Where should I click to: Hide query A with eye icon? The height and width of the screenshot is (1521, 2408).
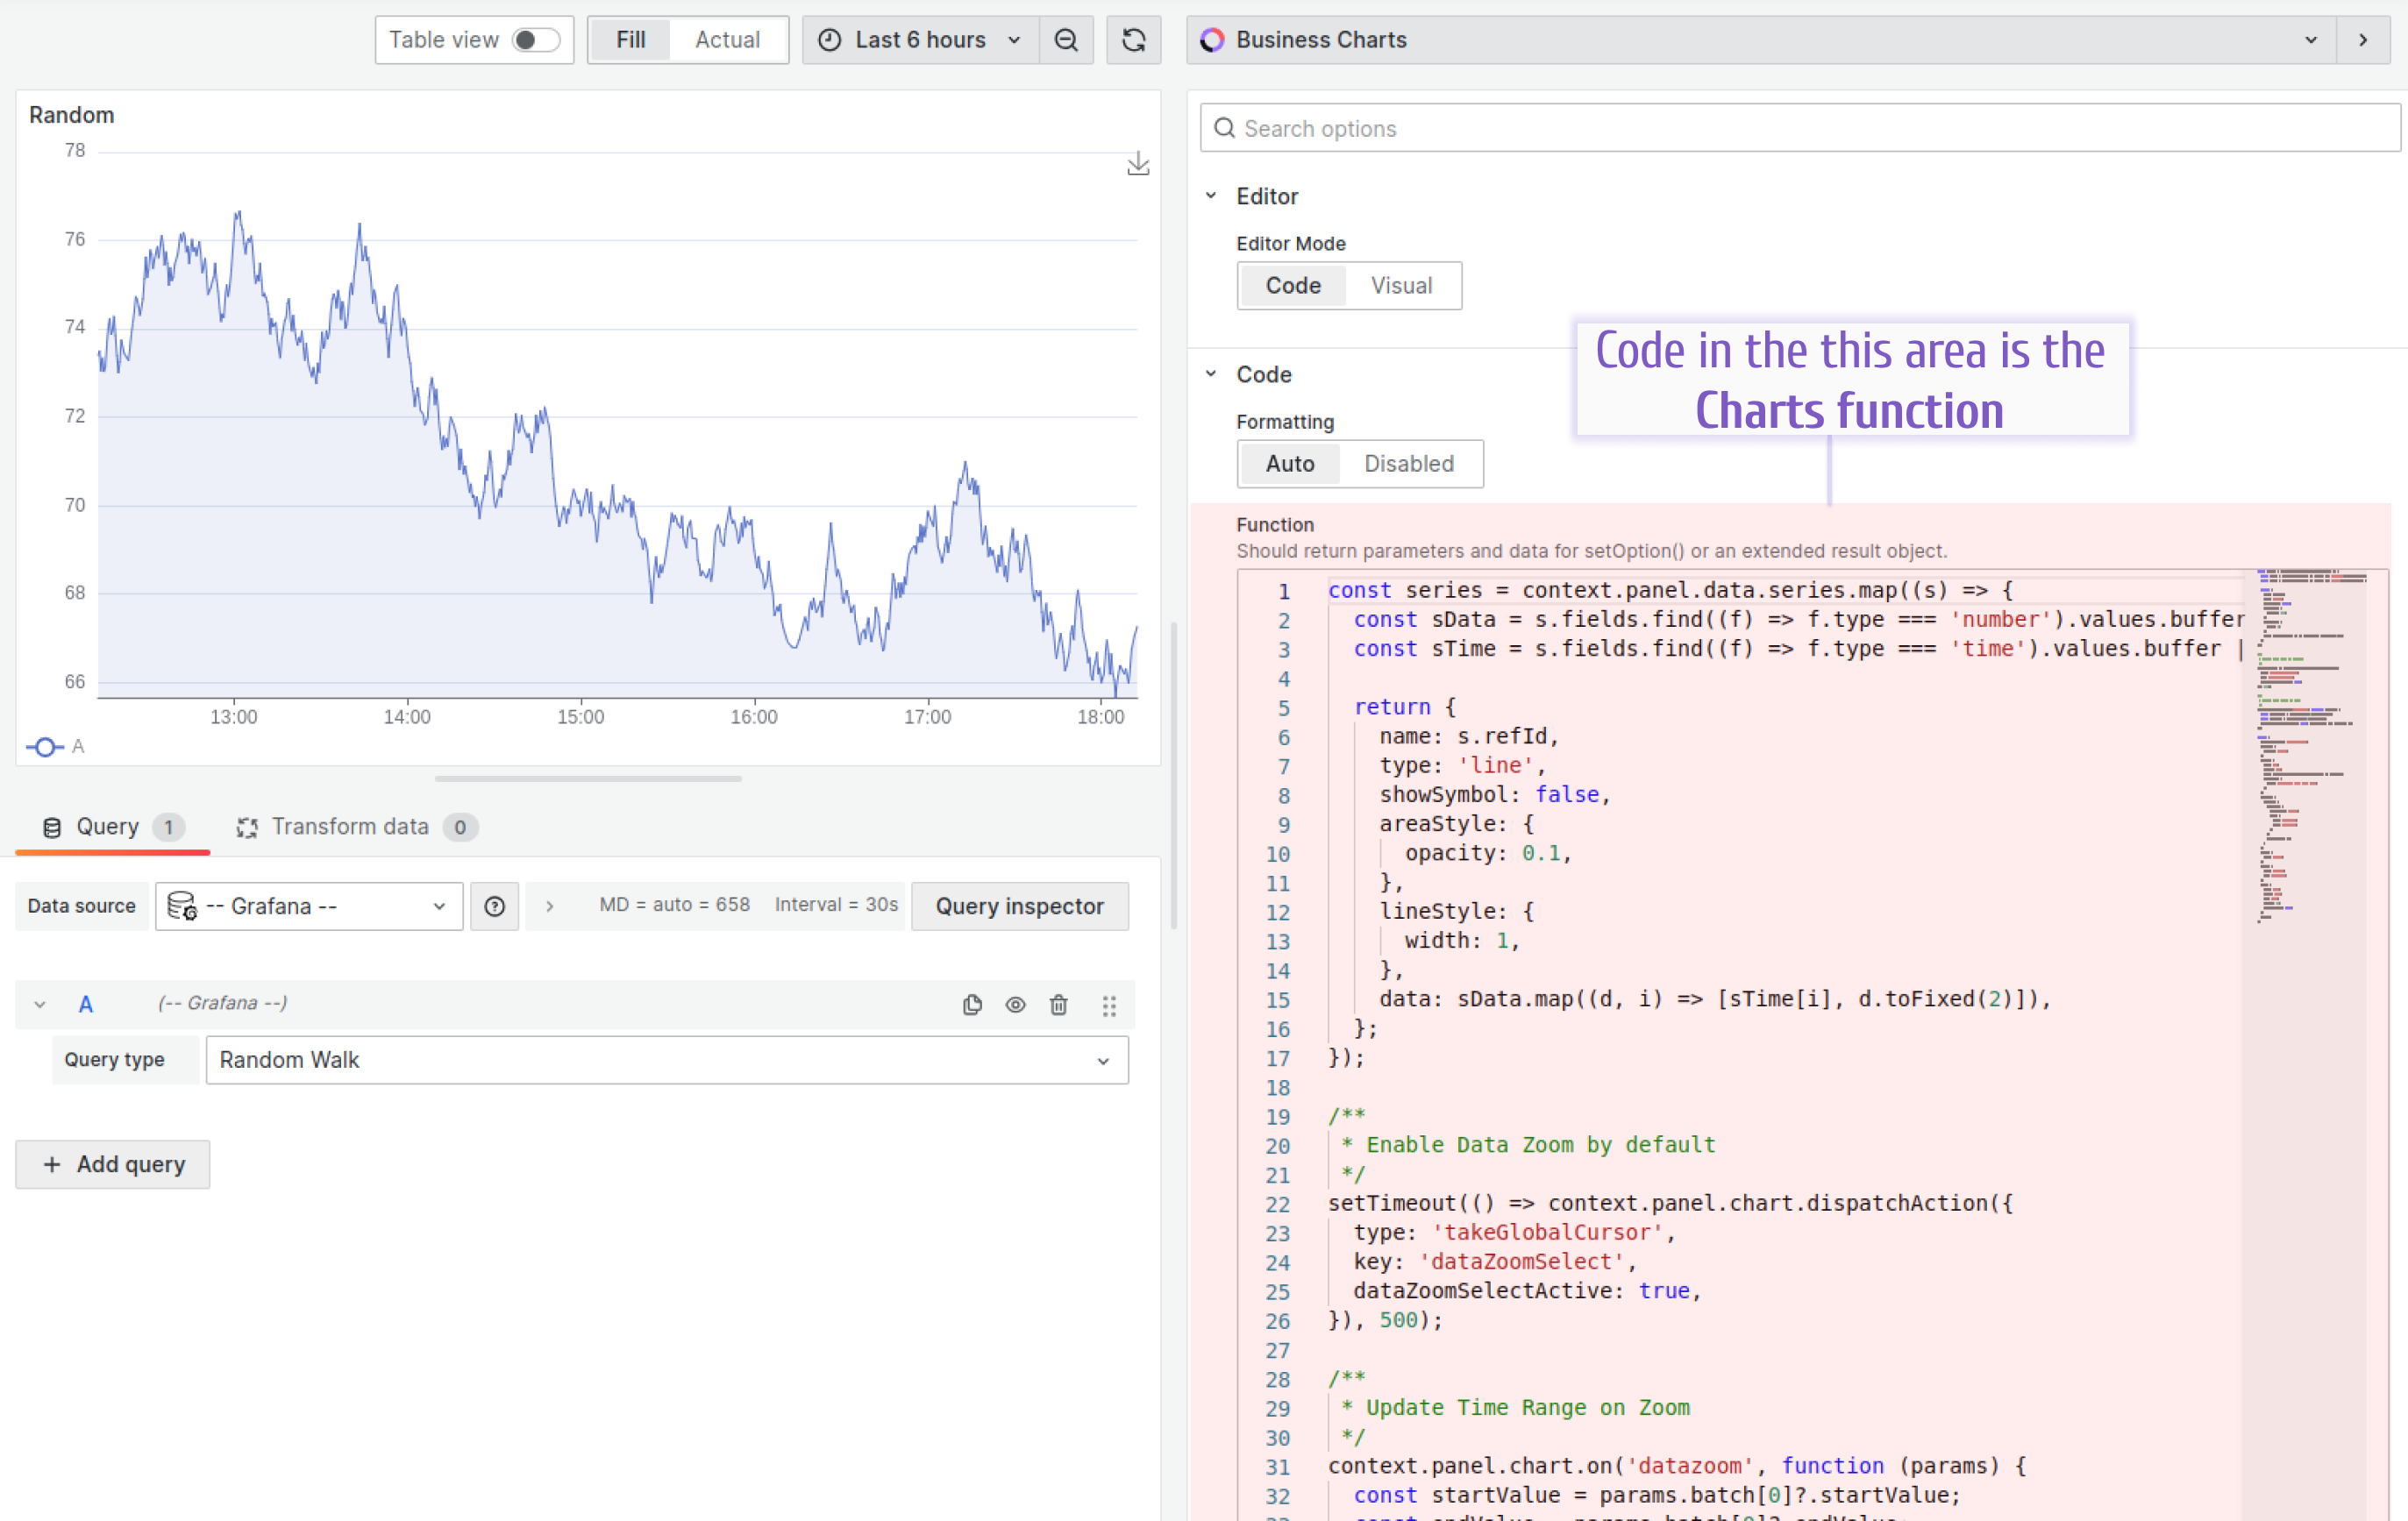1015,1005
